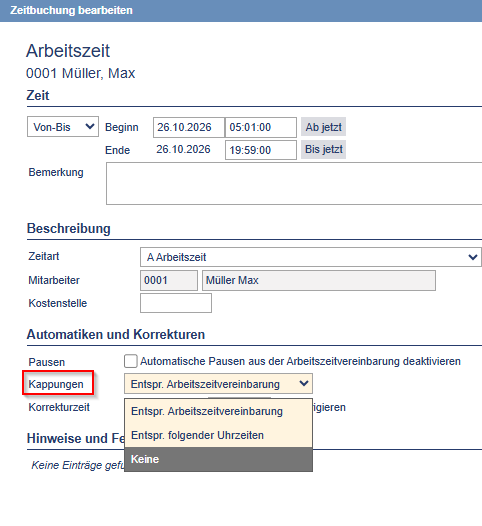This screenshot has height=526, width=482.
Task: Click the empty Kostenstelle field
Action: 176,303
